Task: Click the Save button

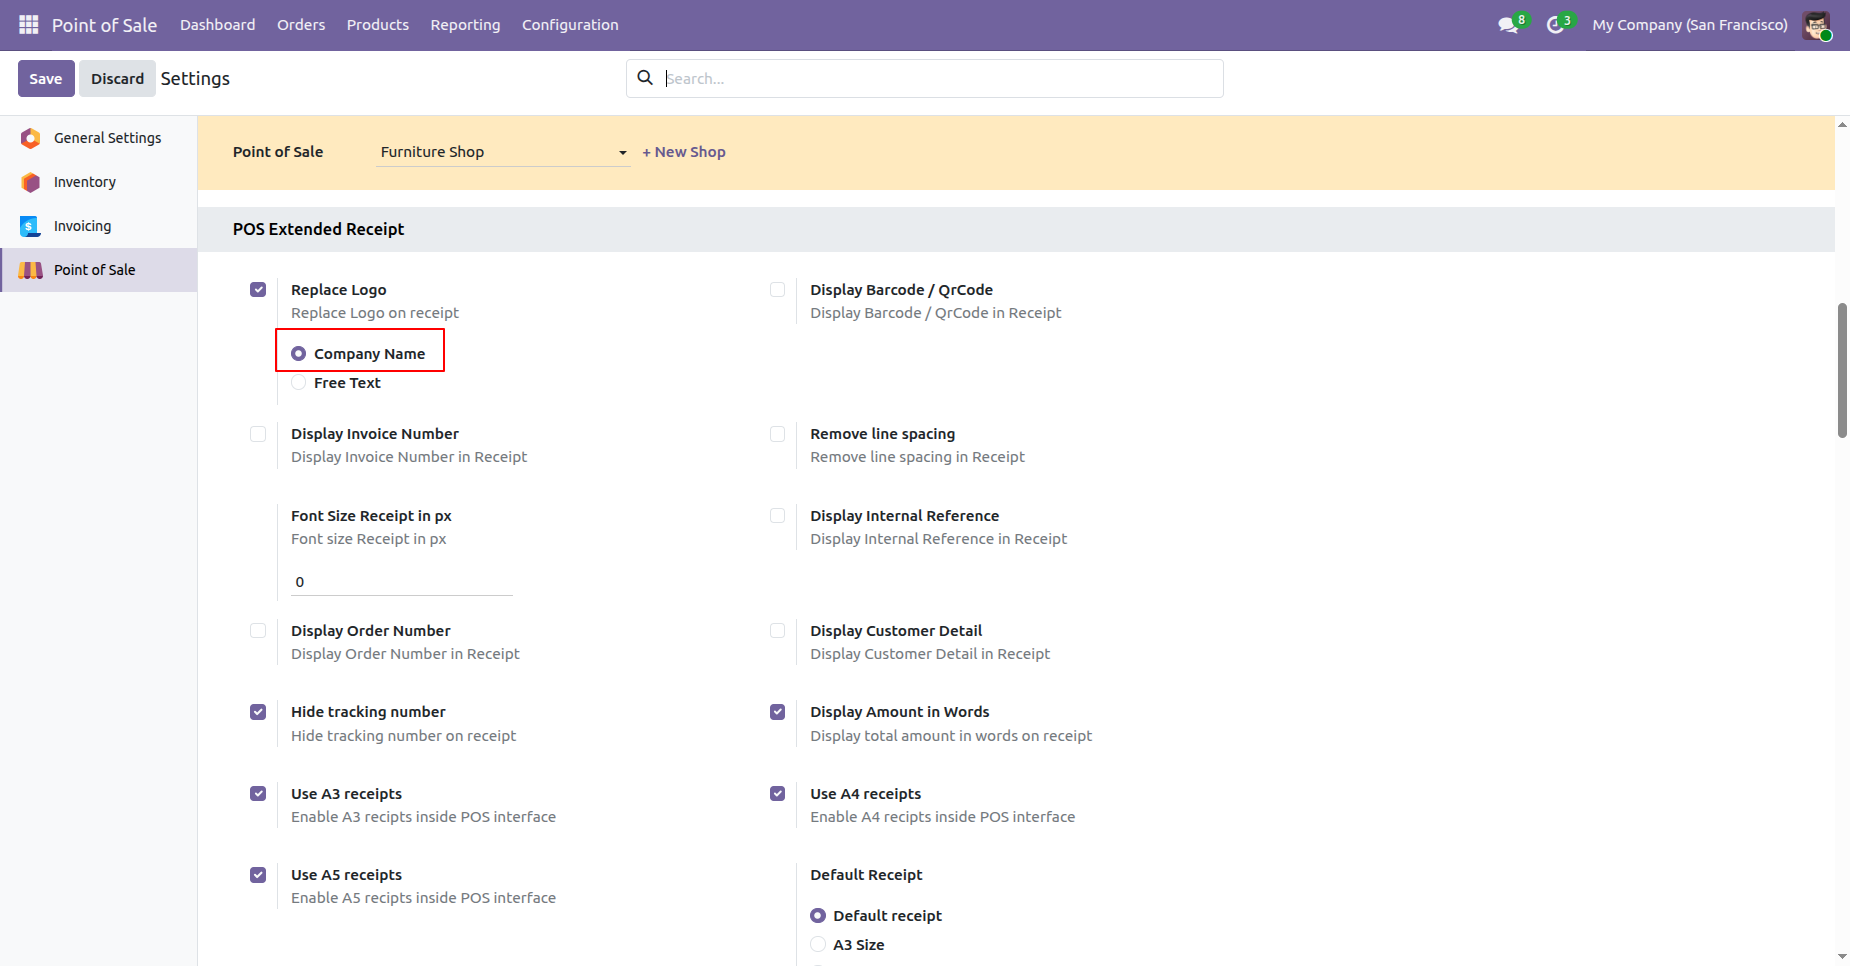Action: pos(46,79)
